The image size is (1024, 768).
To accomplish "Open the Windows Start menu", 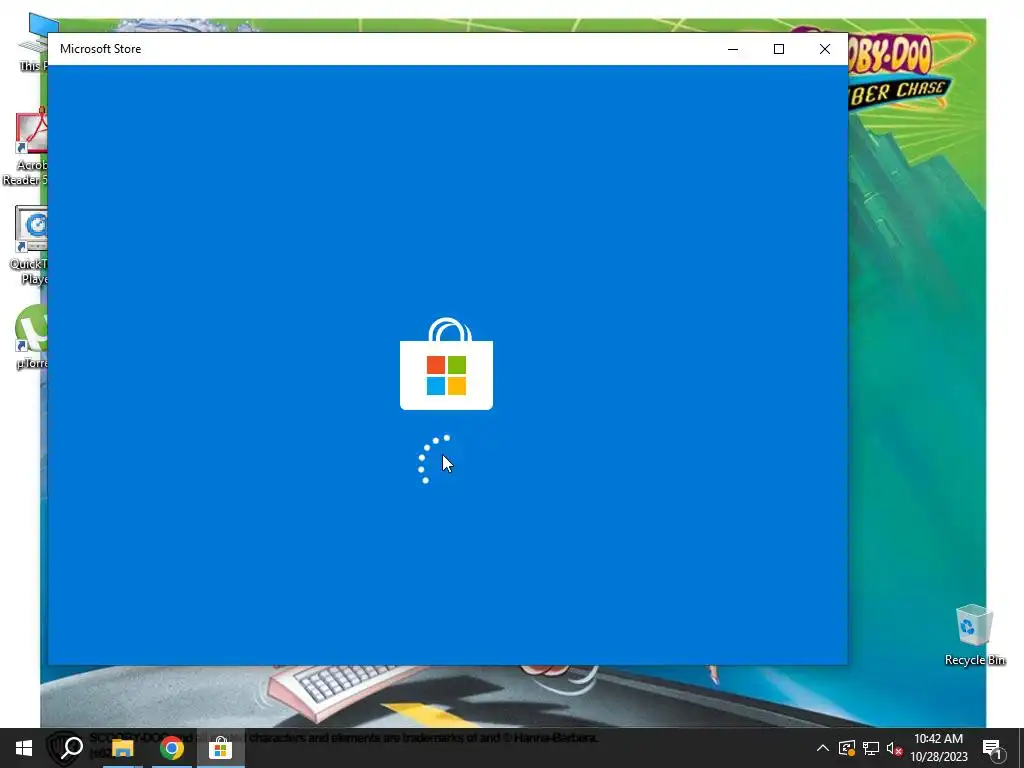I will pyautogui.click(x=24, y=748).
